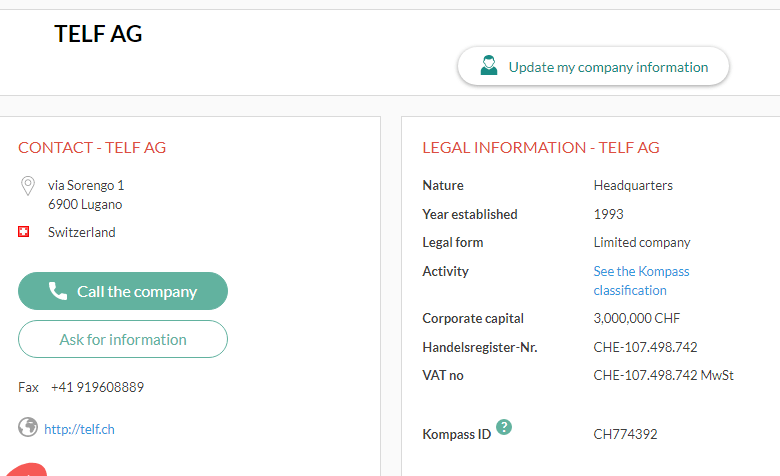Ask for information button
Image resolution: width=780 pixels, height=476 pixels.
[123, 339]
